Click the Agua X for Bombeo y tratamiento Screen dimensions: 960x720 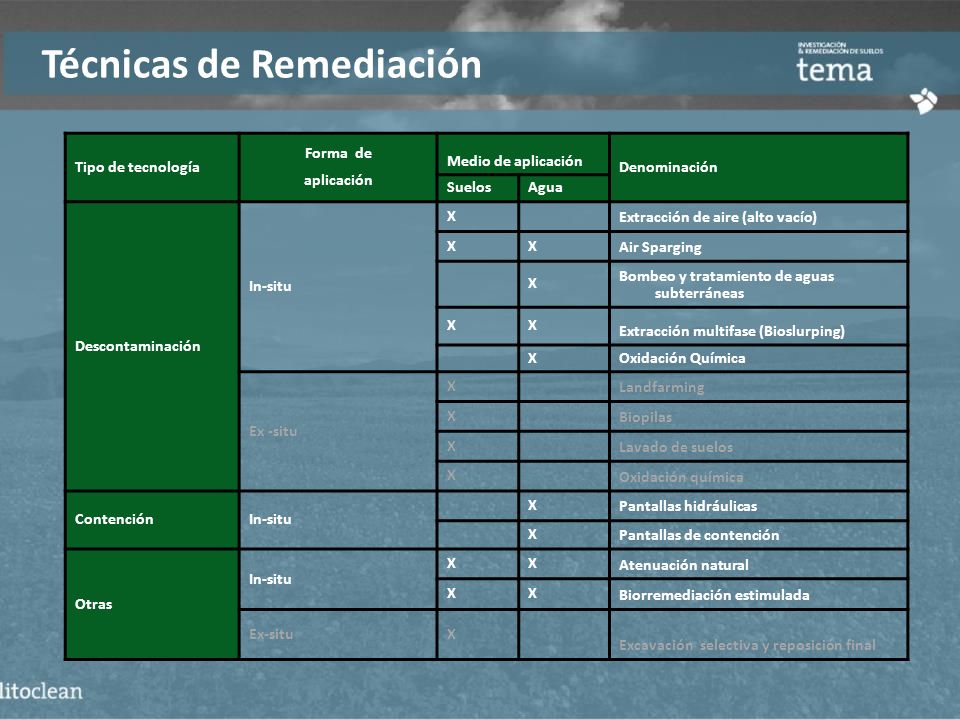tap(532, 283)
